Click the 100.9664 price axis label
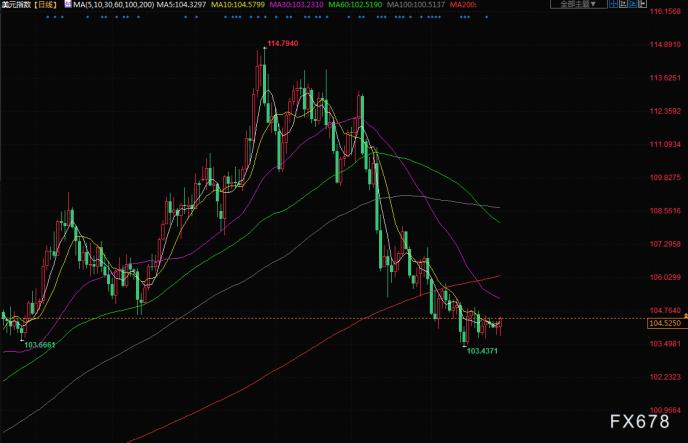The height and width of the screenshot is (443, 688). tap(665, 410)
